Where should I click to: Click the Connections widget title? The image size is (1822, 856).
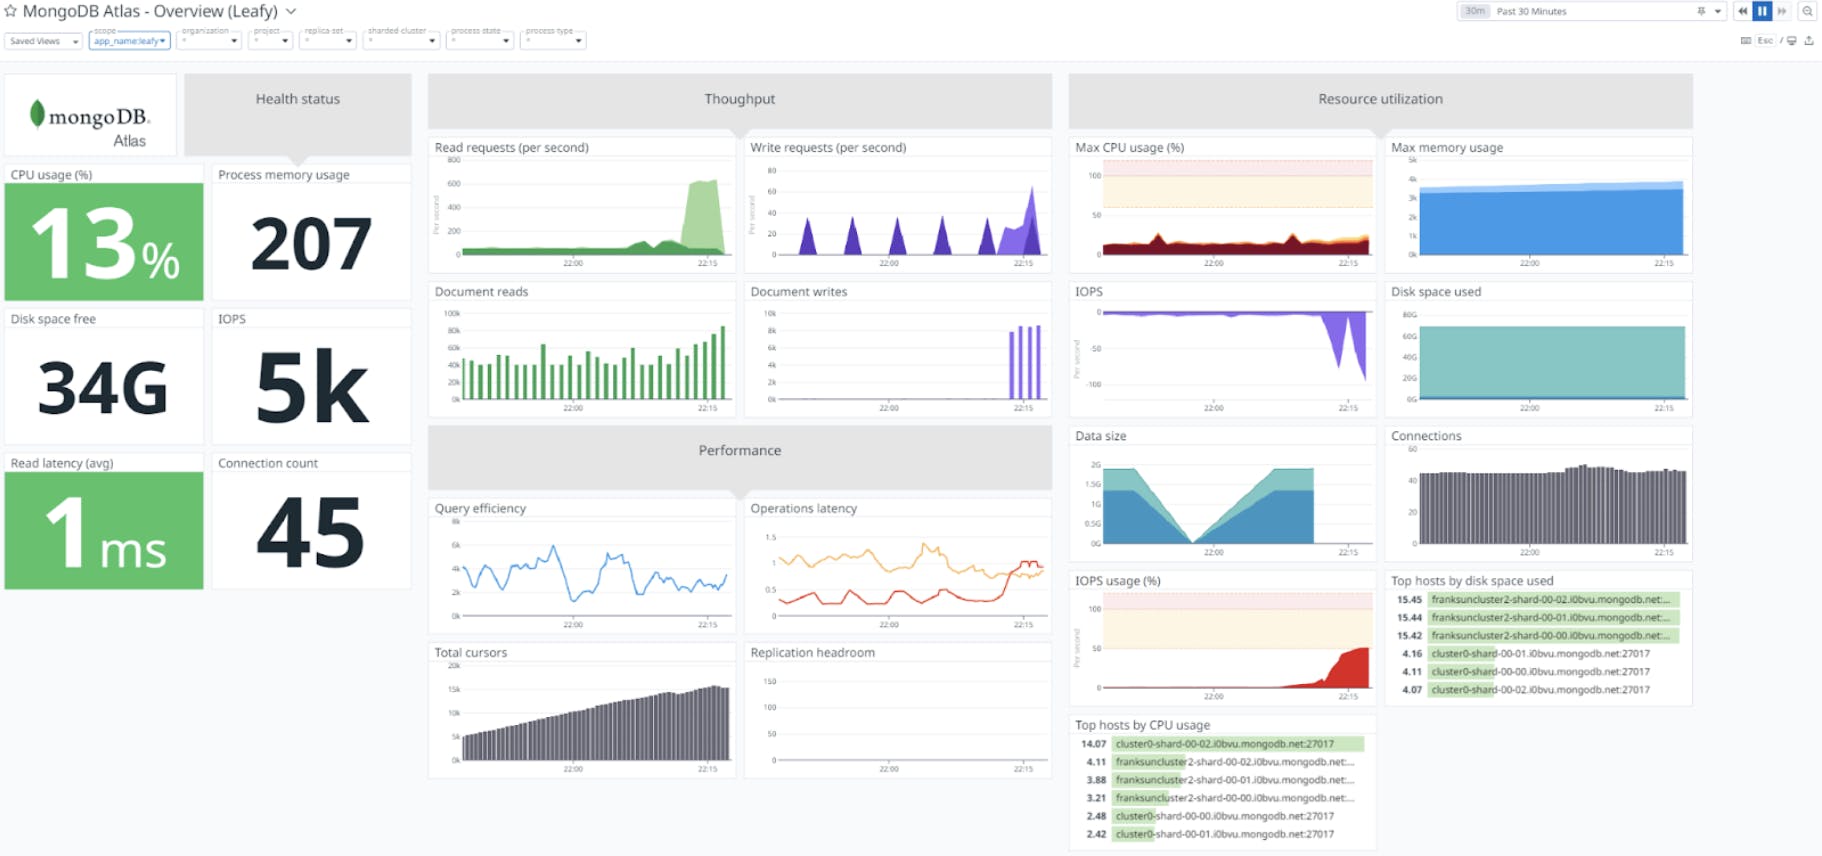(1426, 436)
